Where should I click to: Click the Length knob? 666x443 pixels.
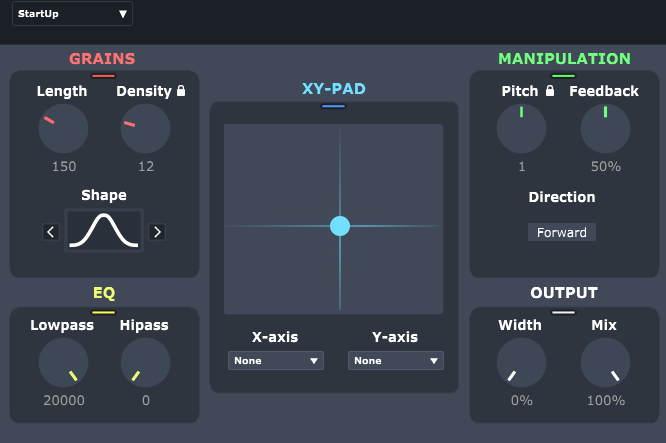tap(63, 129)
